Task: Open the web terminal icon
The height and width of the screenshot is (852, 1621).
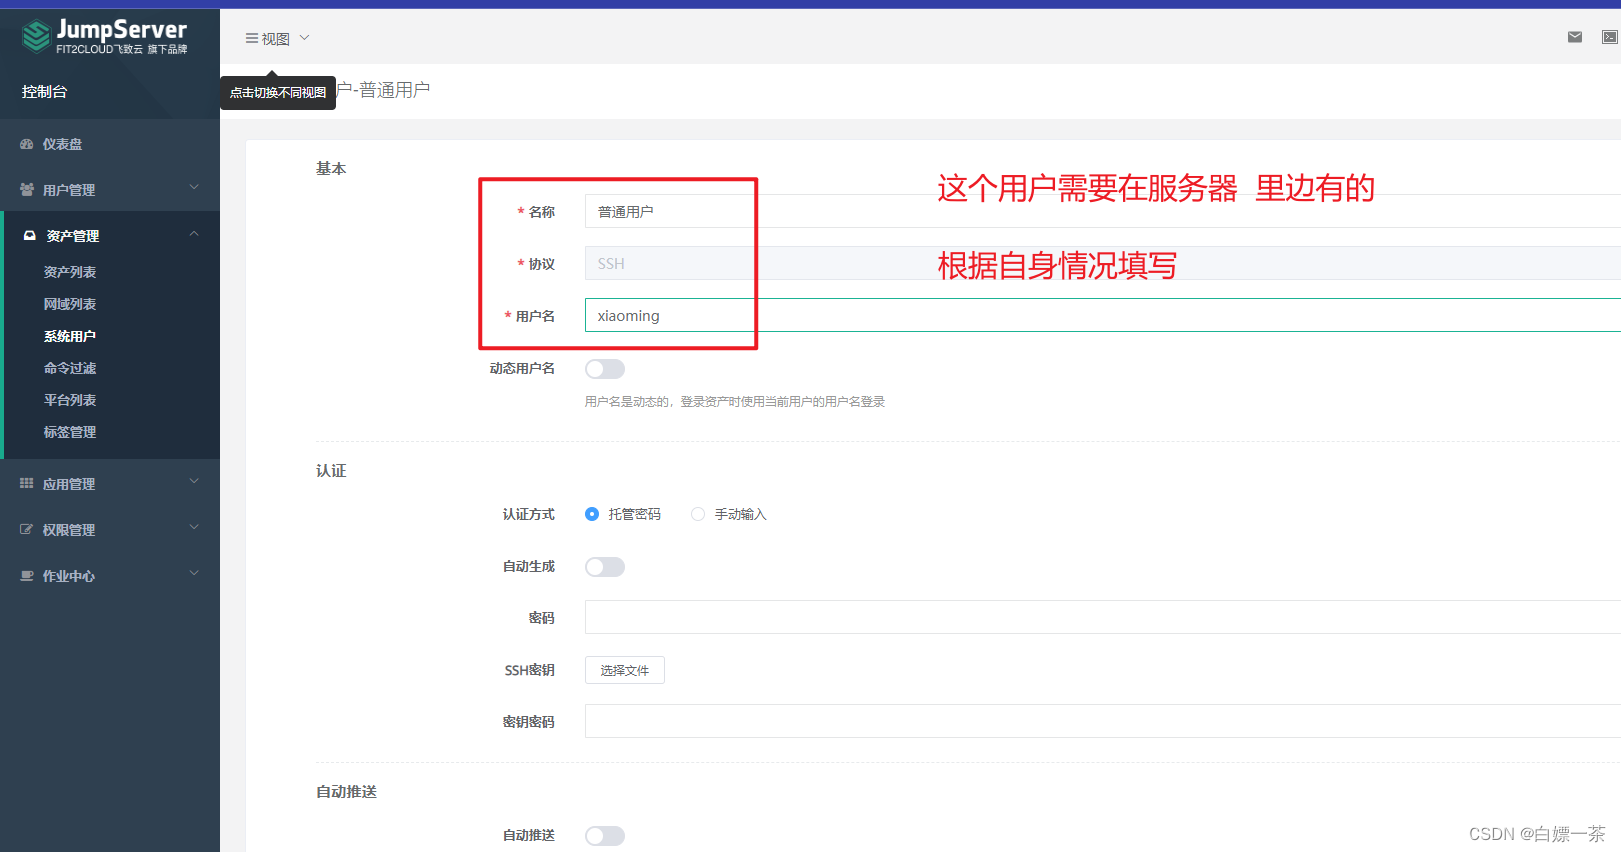Action: click(1609, 37)
